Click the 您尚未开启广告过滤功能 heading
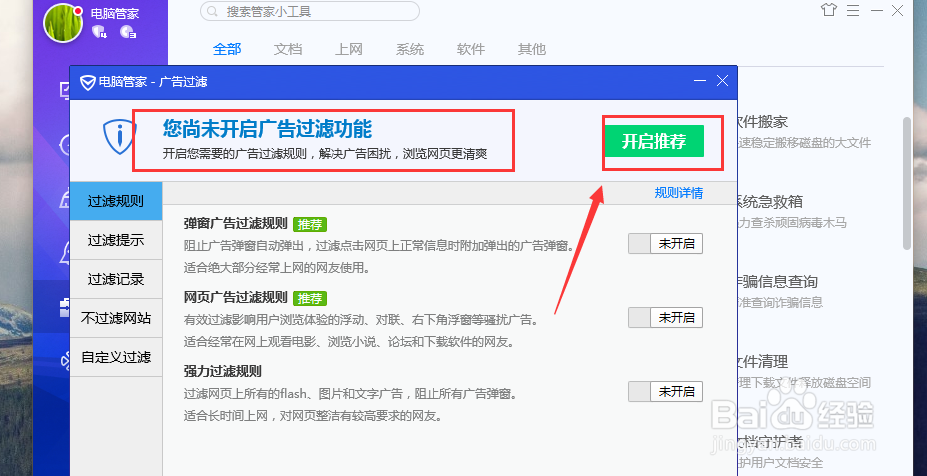The width and height of the screenshot is (927, 476). coord(267,128)
